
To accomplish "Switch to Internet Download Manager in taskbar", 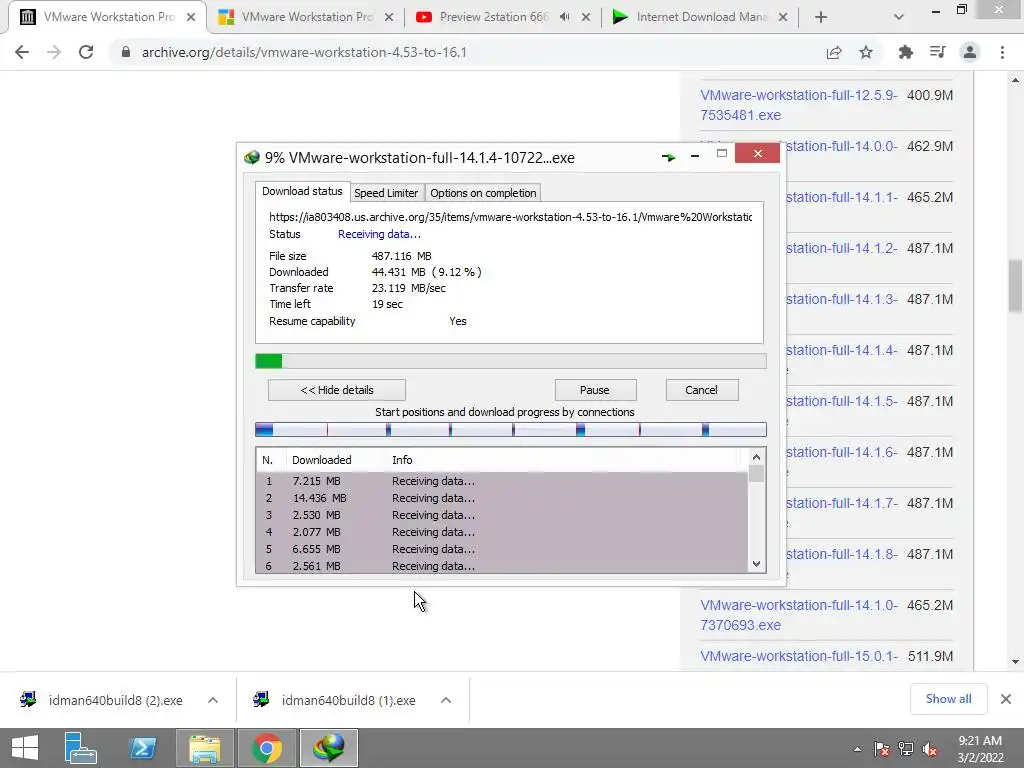I will [x=328, y=748].
